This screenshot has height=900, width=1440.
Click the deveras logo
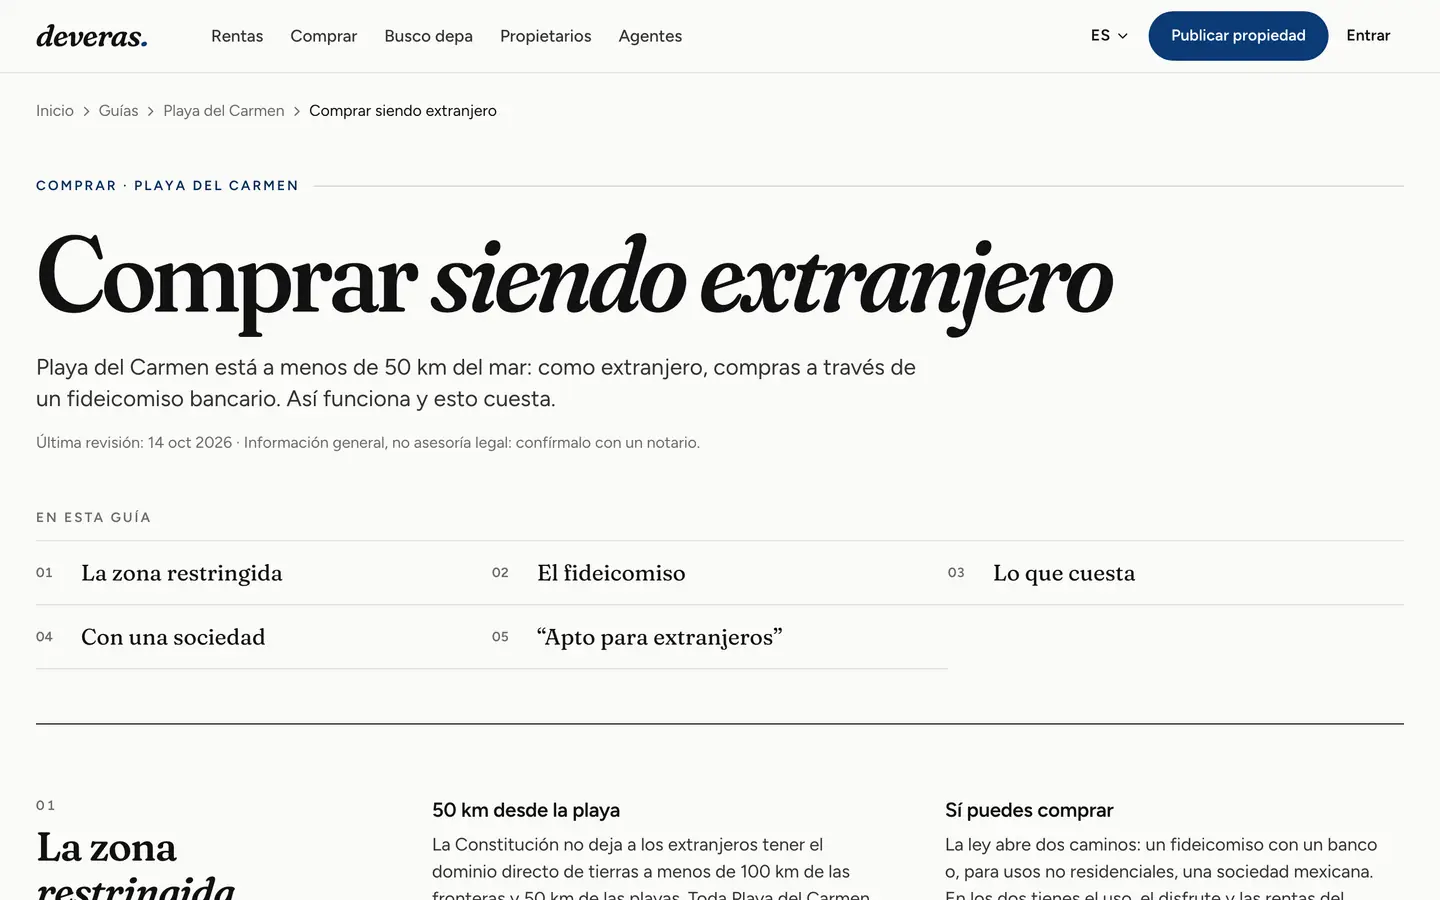point(92,36)
